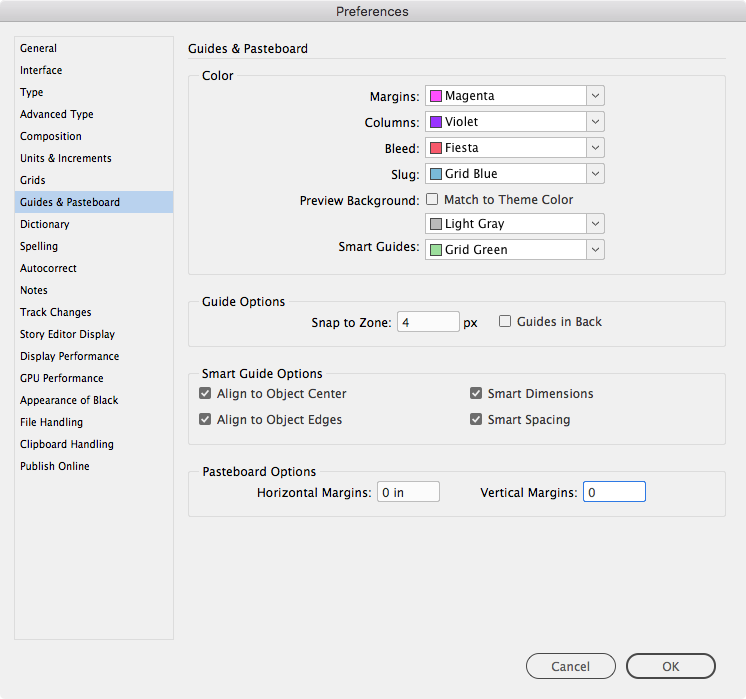The image size is (746, 699).
Task: Click the violet Columns color swatch
Action: (436, 122)
